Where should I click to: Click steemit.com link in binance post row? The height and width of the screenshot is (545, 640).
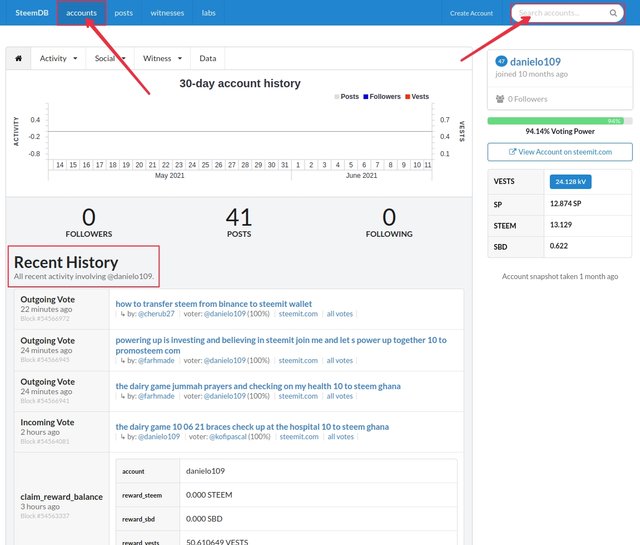pos(298,314)
